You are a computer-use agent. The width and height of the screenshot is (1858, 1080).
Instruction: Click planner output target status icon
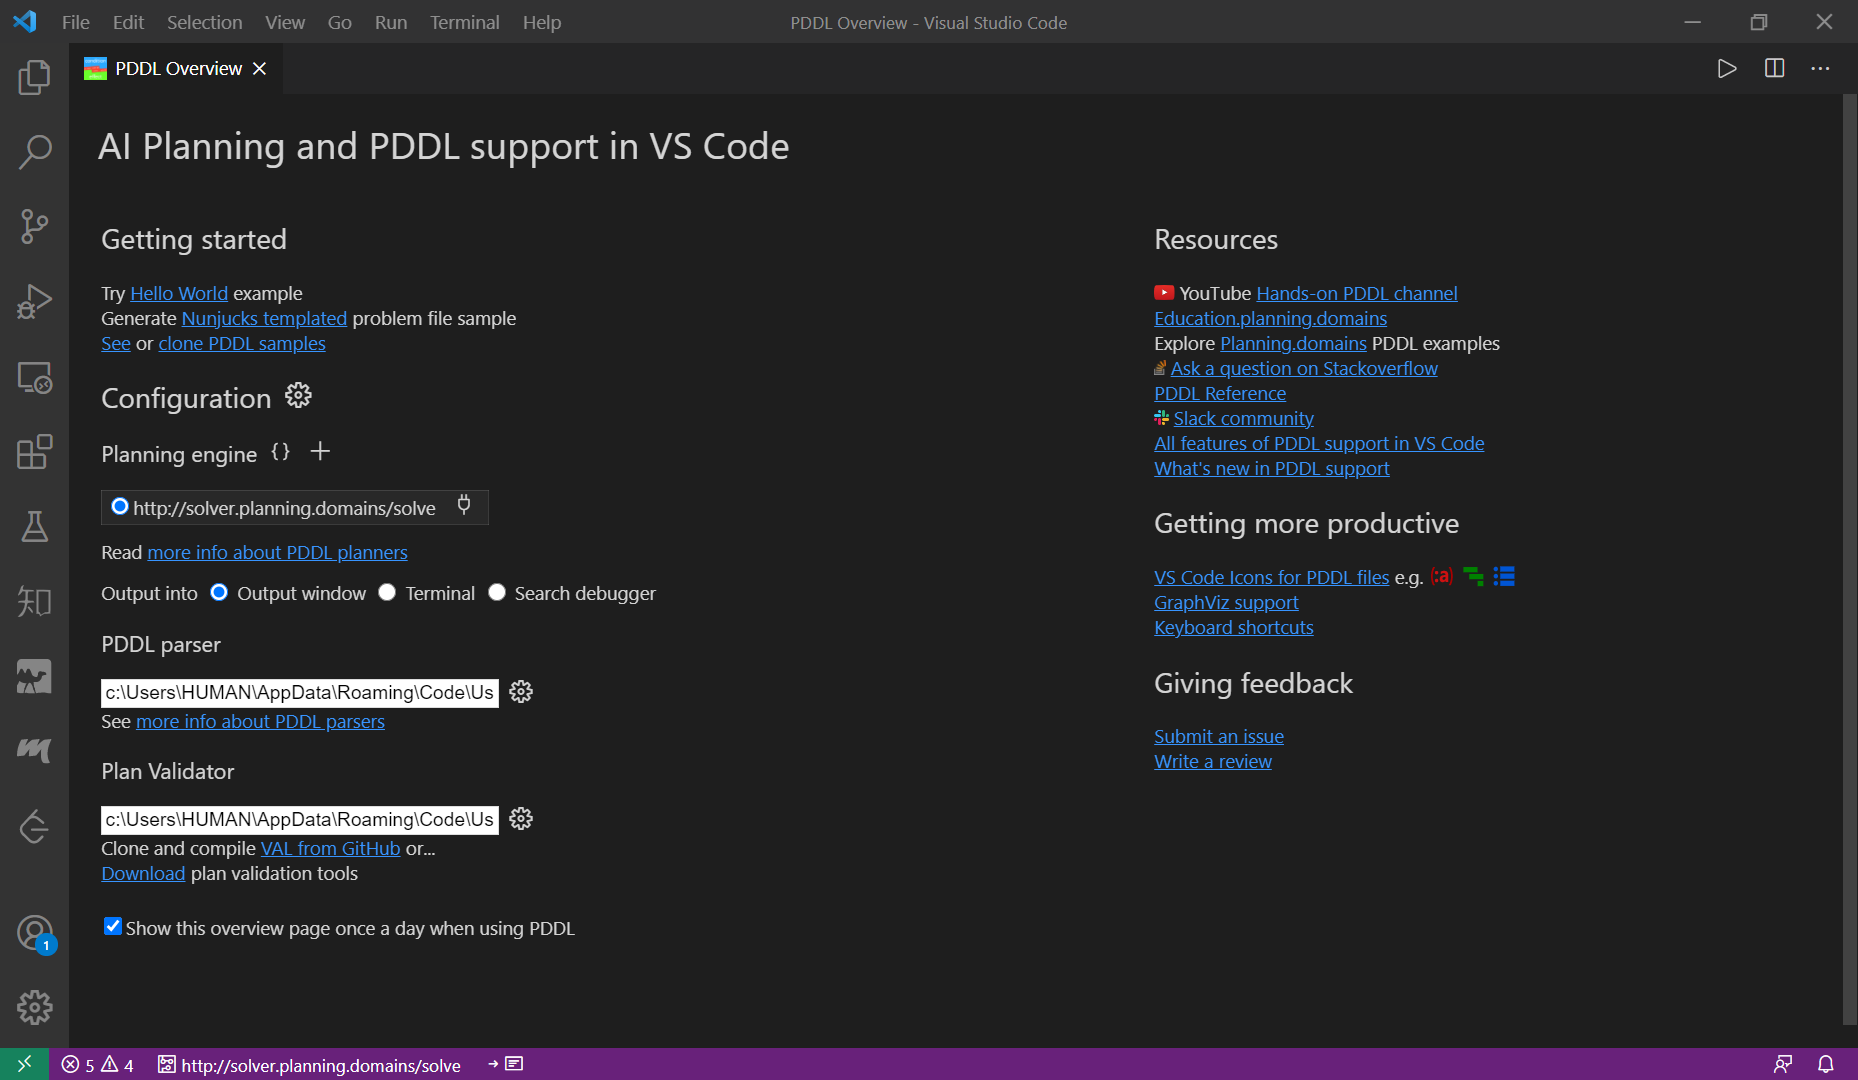pyautogui.click(x=505, y=1064)
